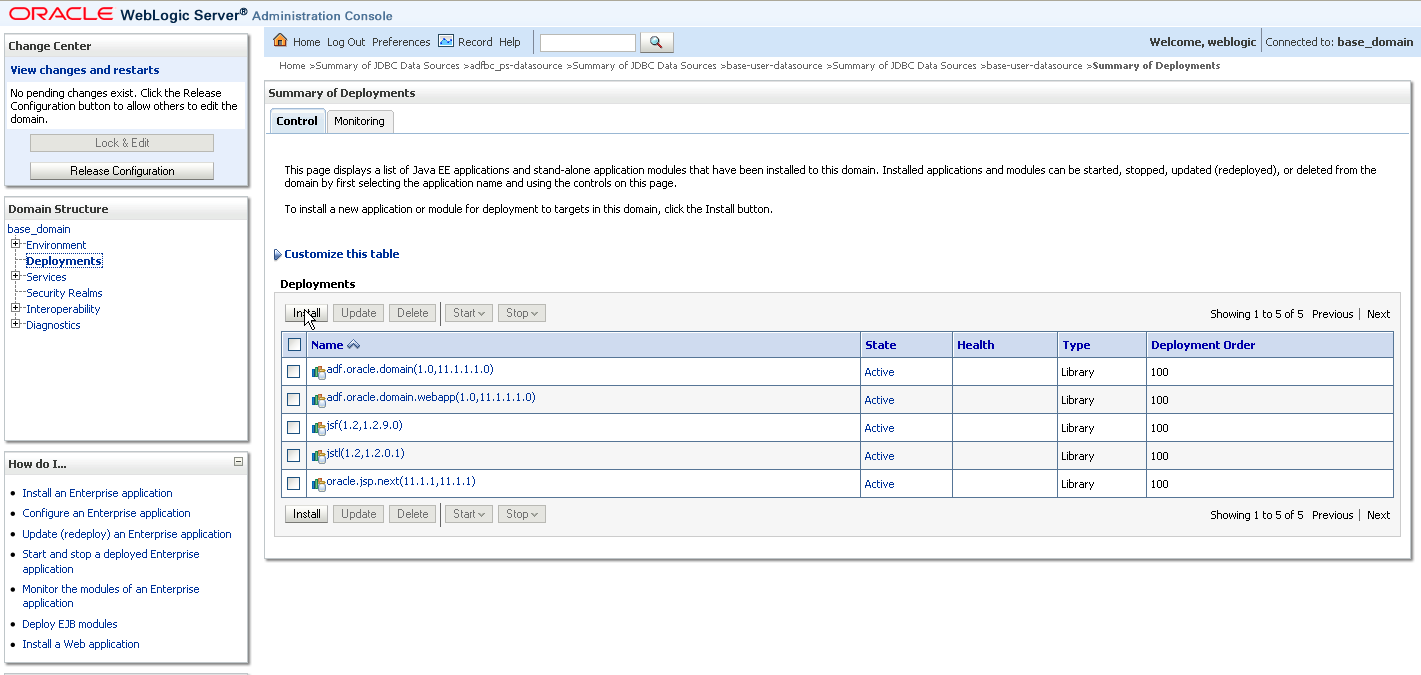
Task: Click the Home house icon in toolbar
Action: coord(280,41)
